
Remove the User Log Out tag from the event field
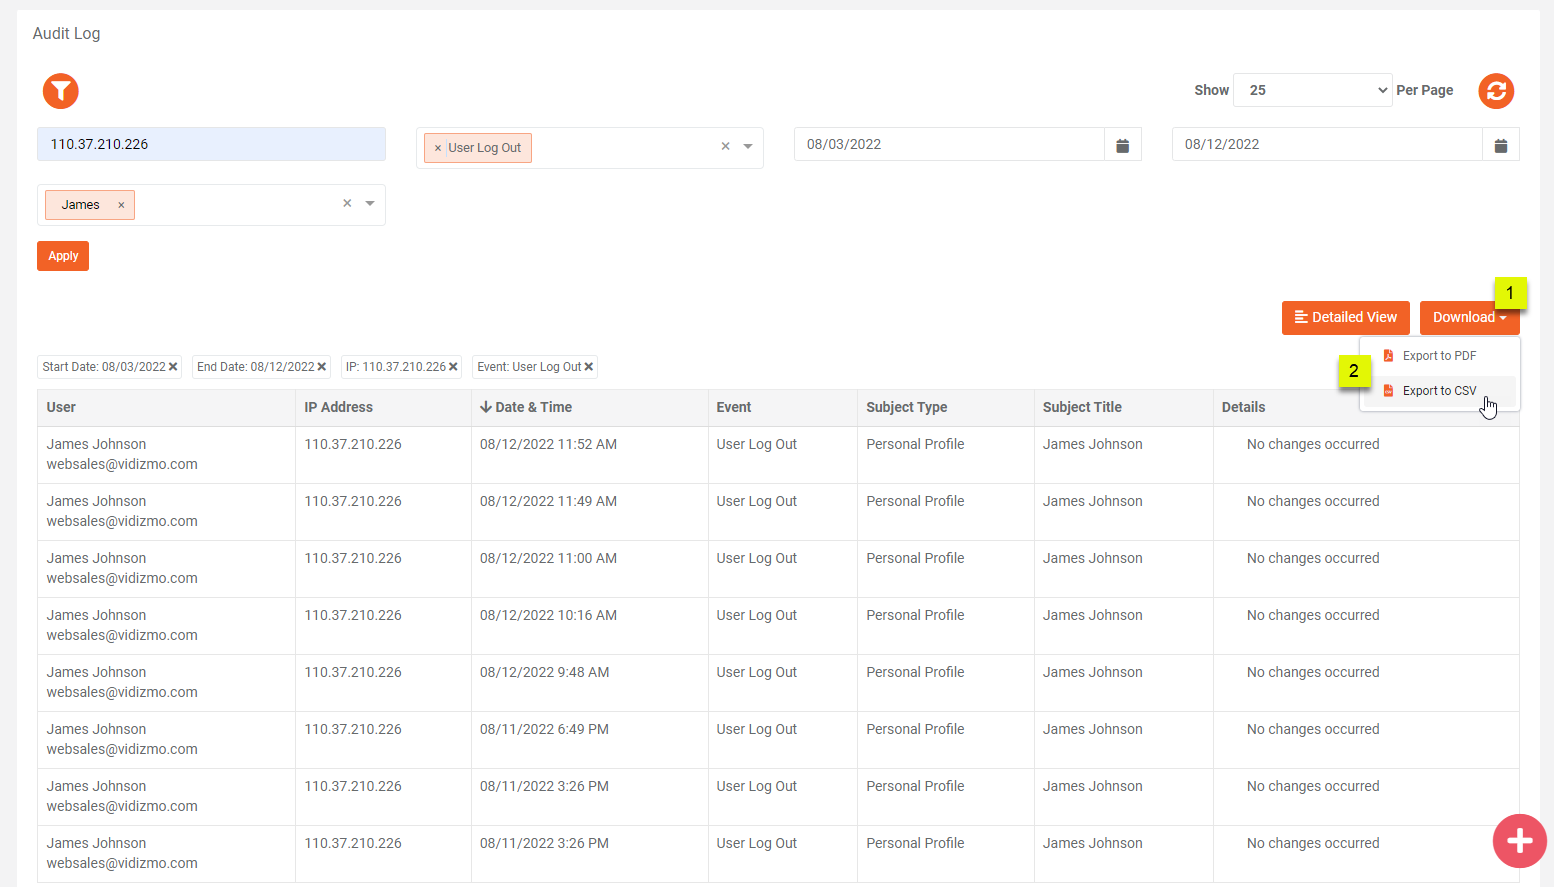tap(438, 148)
